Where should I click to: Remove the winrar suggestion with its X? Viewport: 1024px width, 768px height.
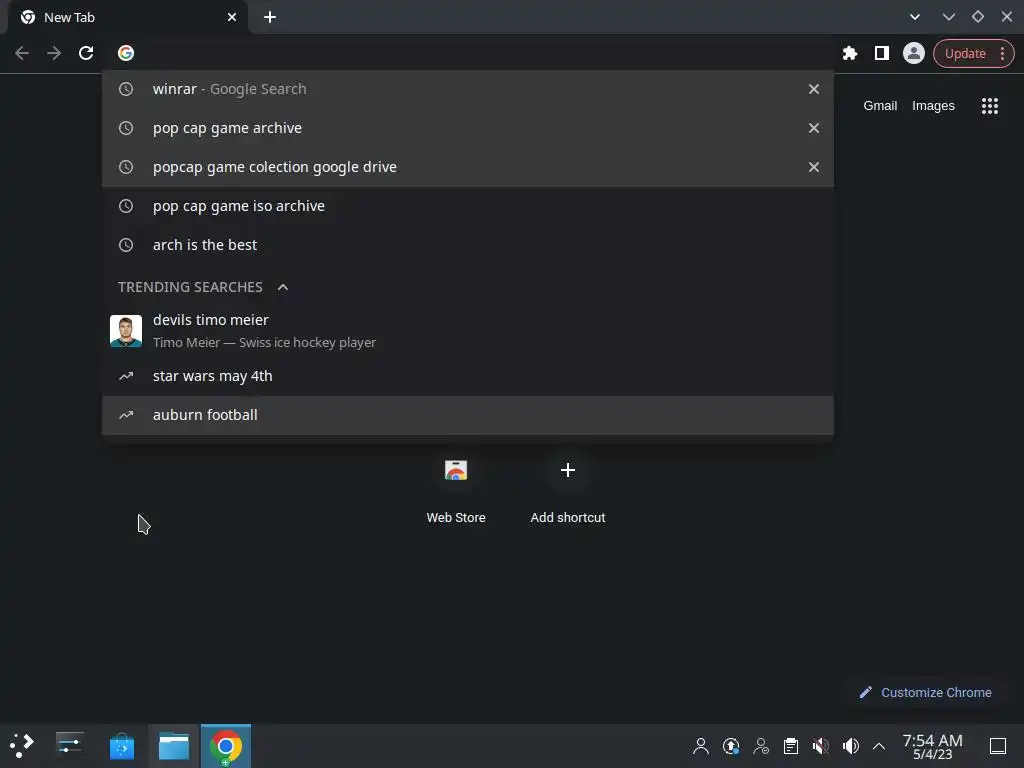pyautogui.click(x=814, y=89)
